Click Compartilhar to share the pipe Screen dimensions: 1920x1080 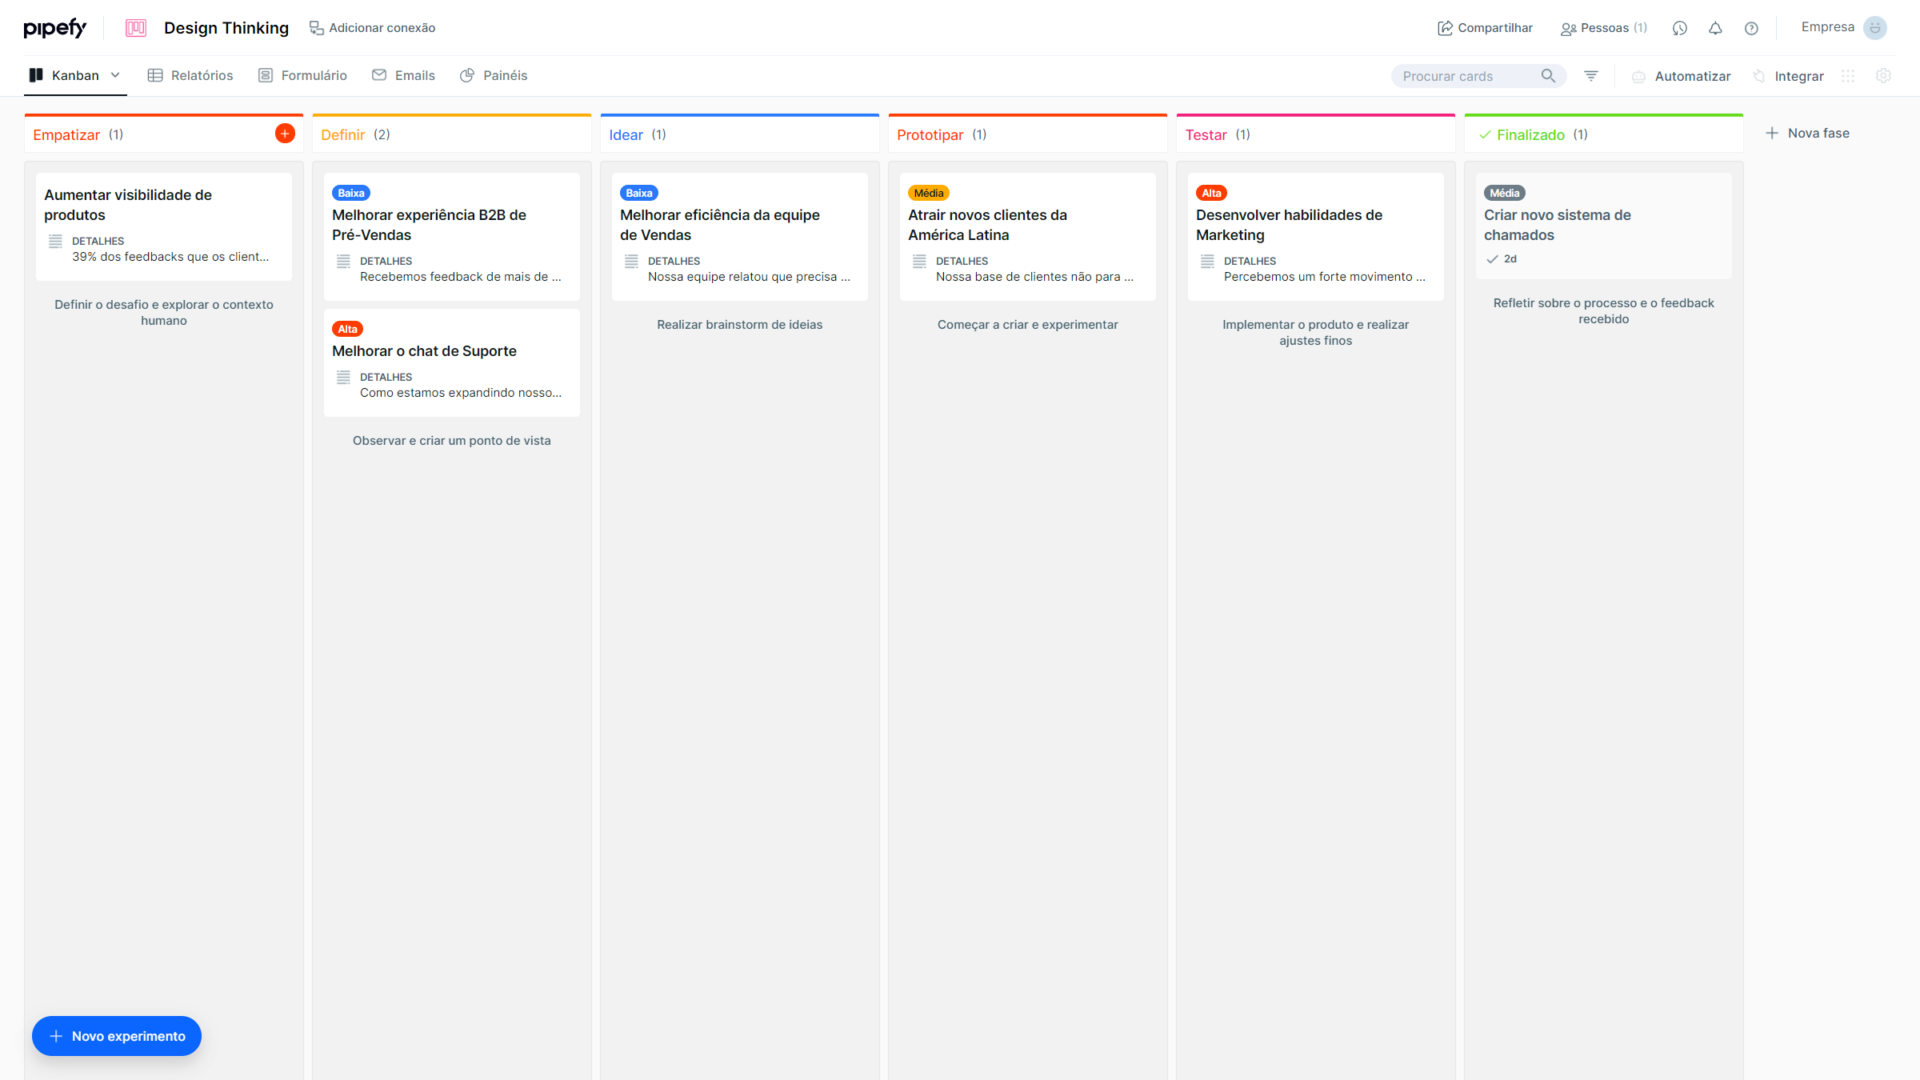tap(1484, 28)
